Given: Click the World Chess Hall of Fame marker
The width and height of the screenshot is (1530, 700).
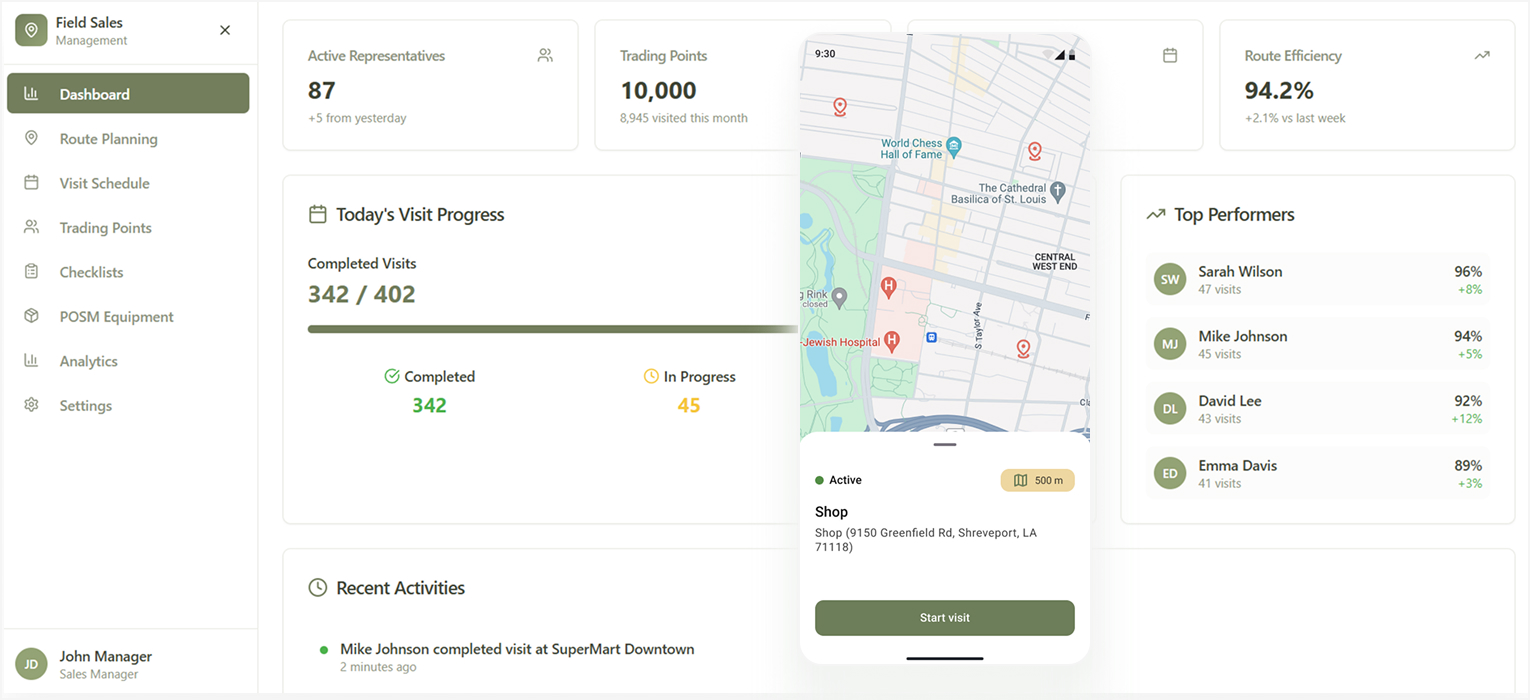Looking at the screenshot, I should click(x=954, y=146).
